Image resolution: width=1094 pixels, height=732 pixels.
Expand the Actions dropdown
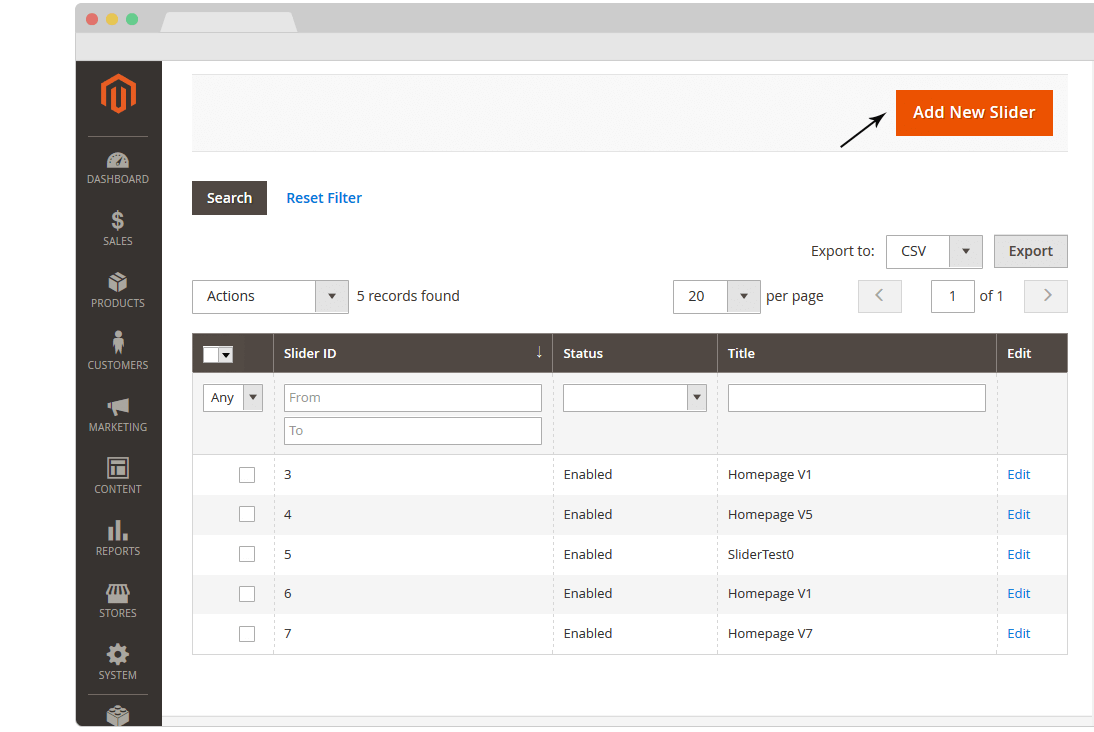[x=270, y=297]
